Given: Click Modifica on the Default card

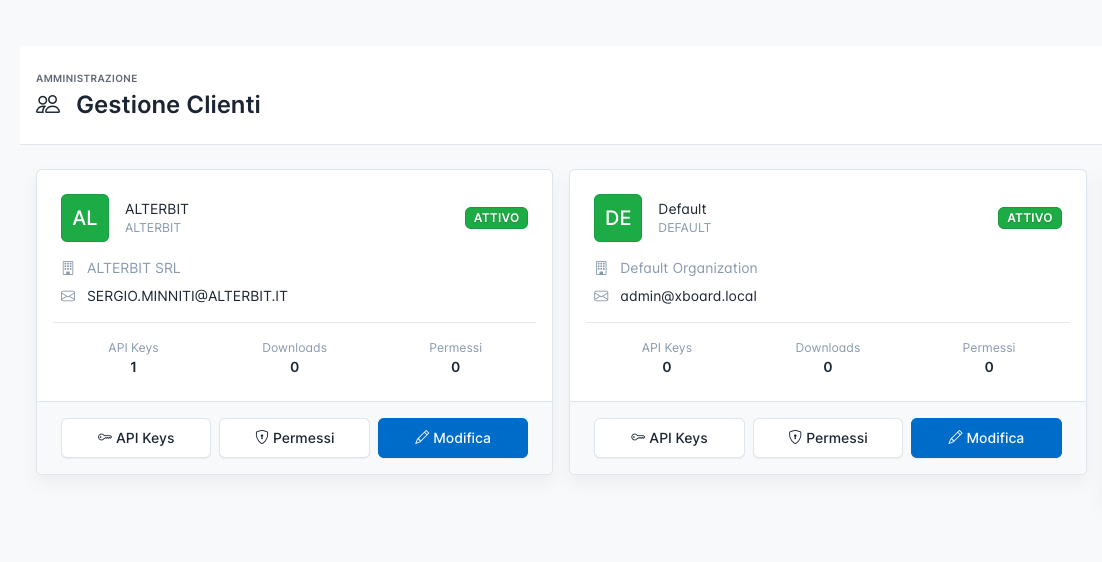Looking at the screenshot, I should (986, 438).
